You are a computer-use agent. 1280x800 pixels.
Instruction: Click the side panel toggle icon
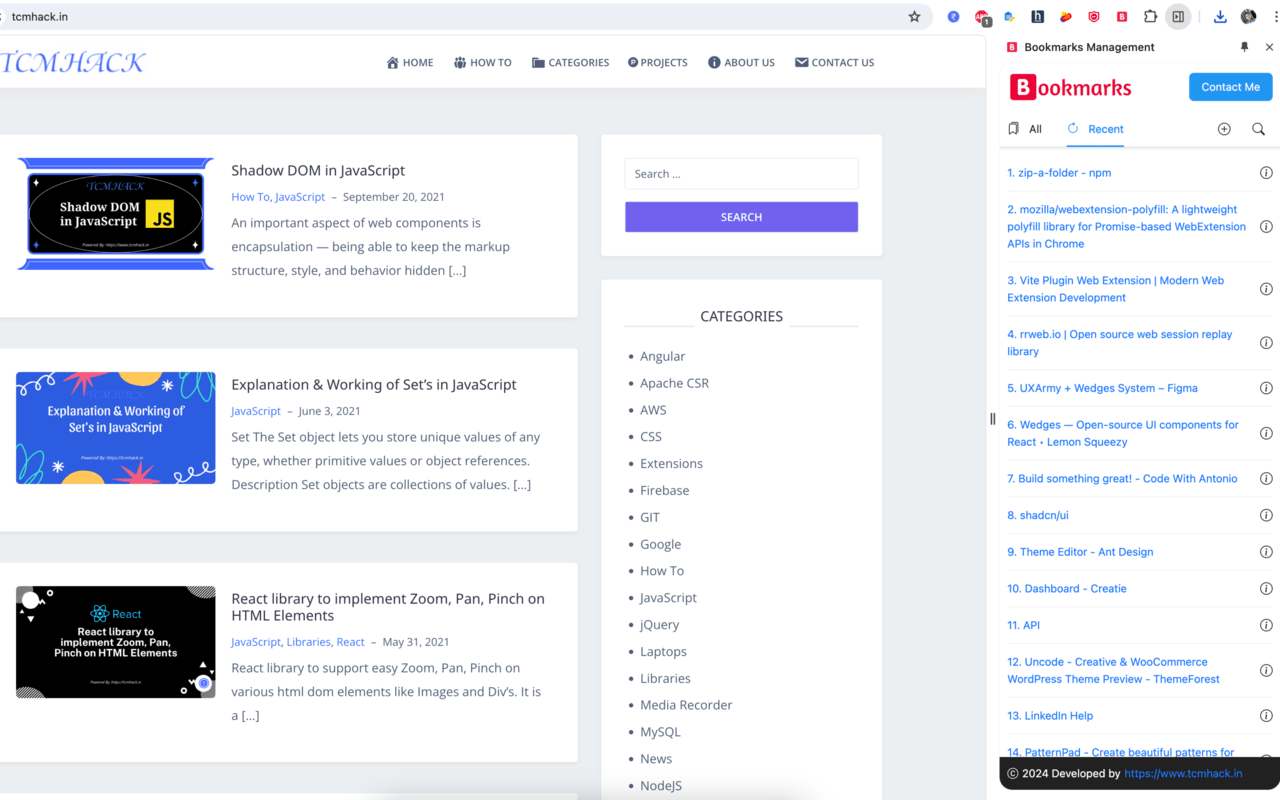coord(1177,16)
